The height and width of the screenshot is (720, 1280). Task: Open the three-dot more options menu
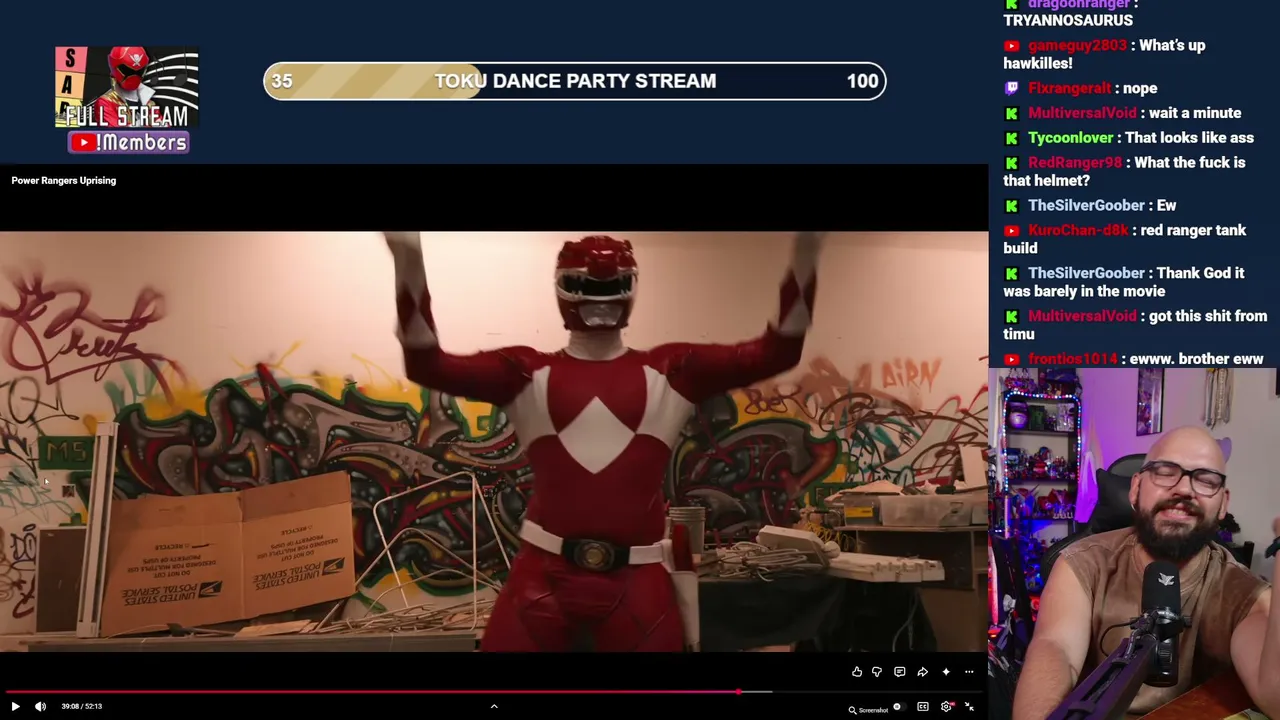pyautogui.click(x=969, y=672)
